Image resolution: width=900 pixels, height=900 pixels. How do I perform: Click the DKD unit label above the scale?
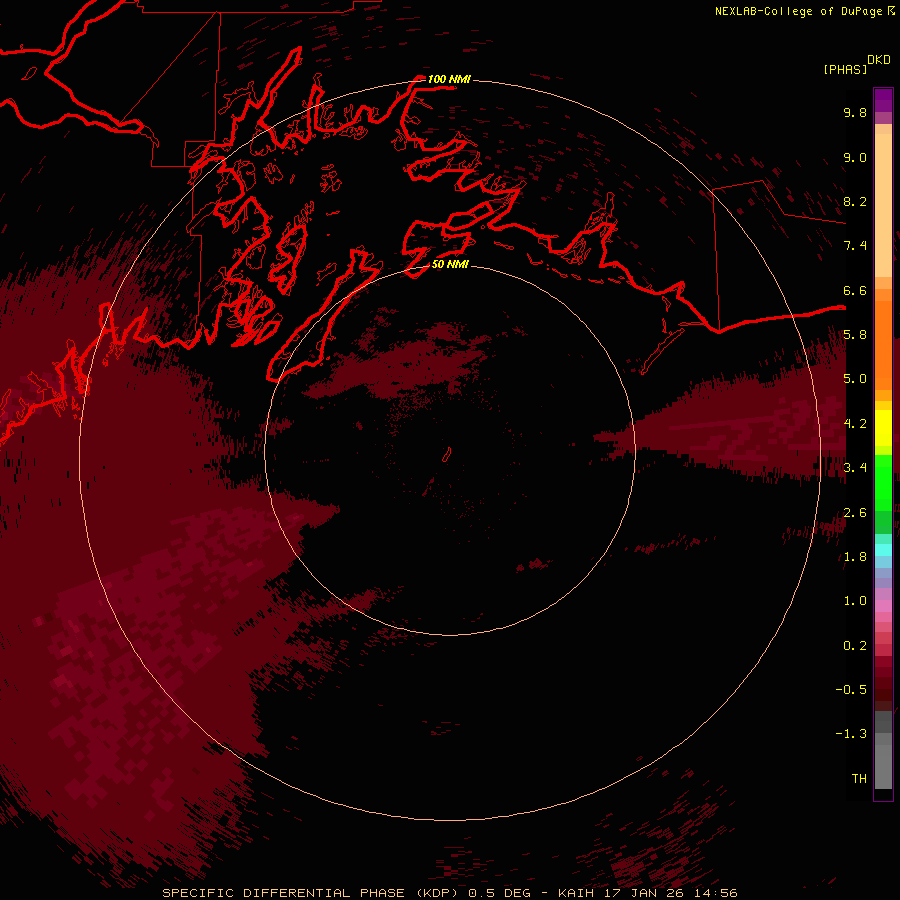click(x=878, y=60)
